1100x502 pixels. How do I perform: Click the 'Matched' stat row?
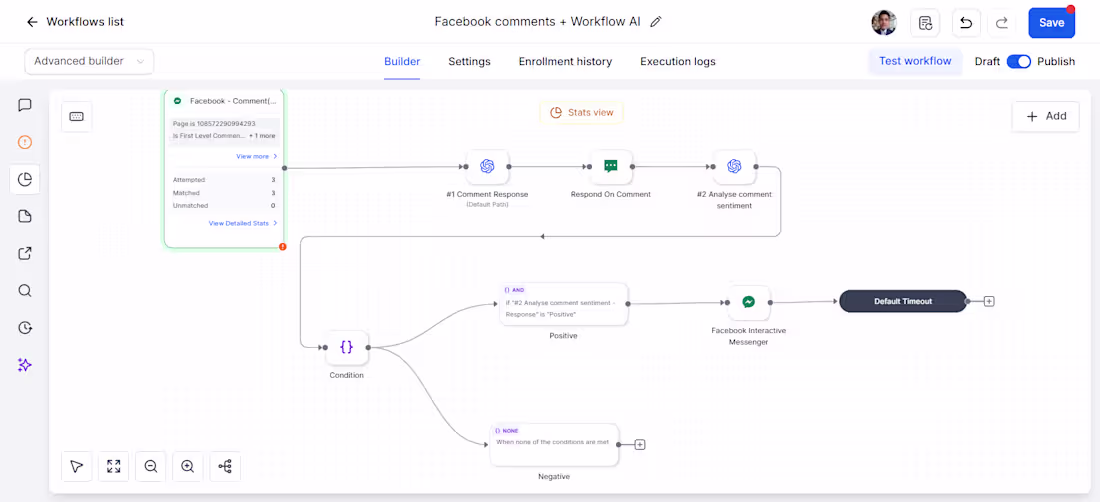coord(224,193)
